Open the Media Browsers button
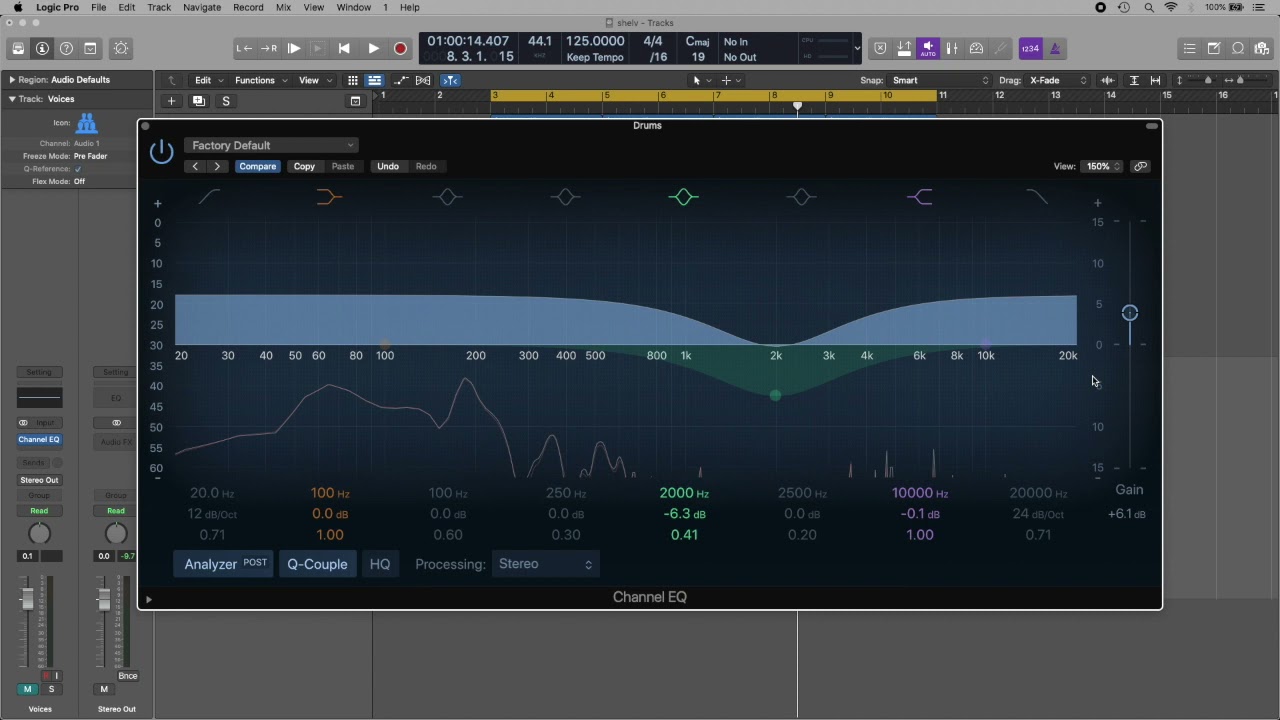 [x=1262, y=48]
